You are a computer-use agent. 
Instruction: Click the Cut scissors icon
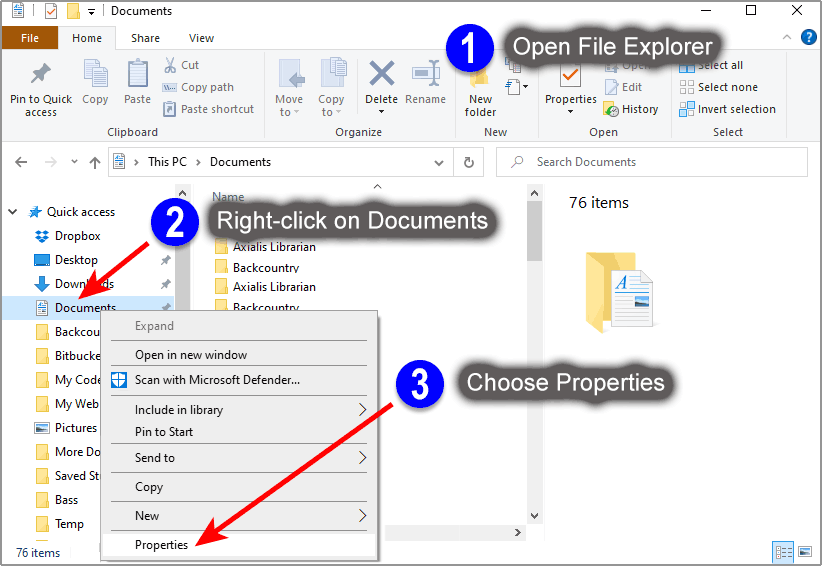(x=170, y=65)
